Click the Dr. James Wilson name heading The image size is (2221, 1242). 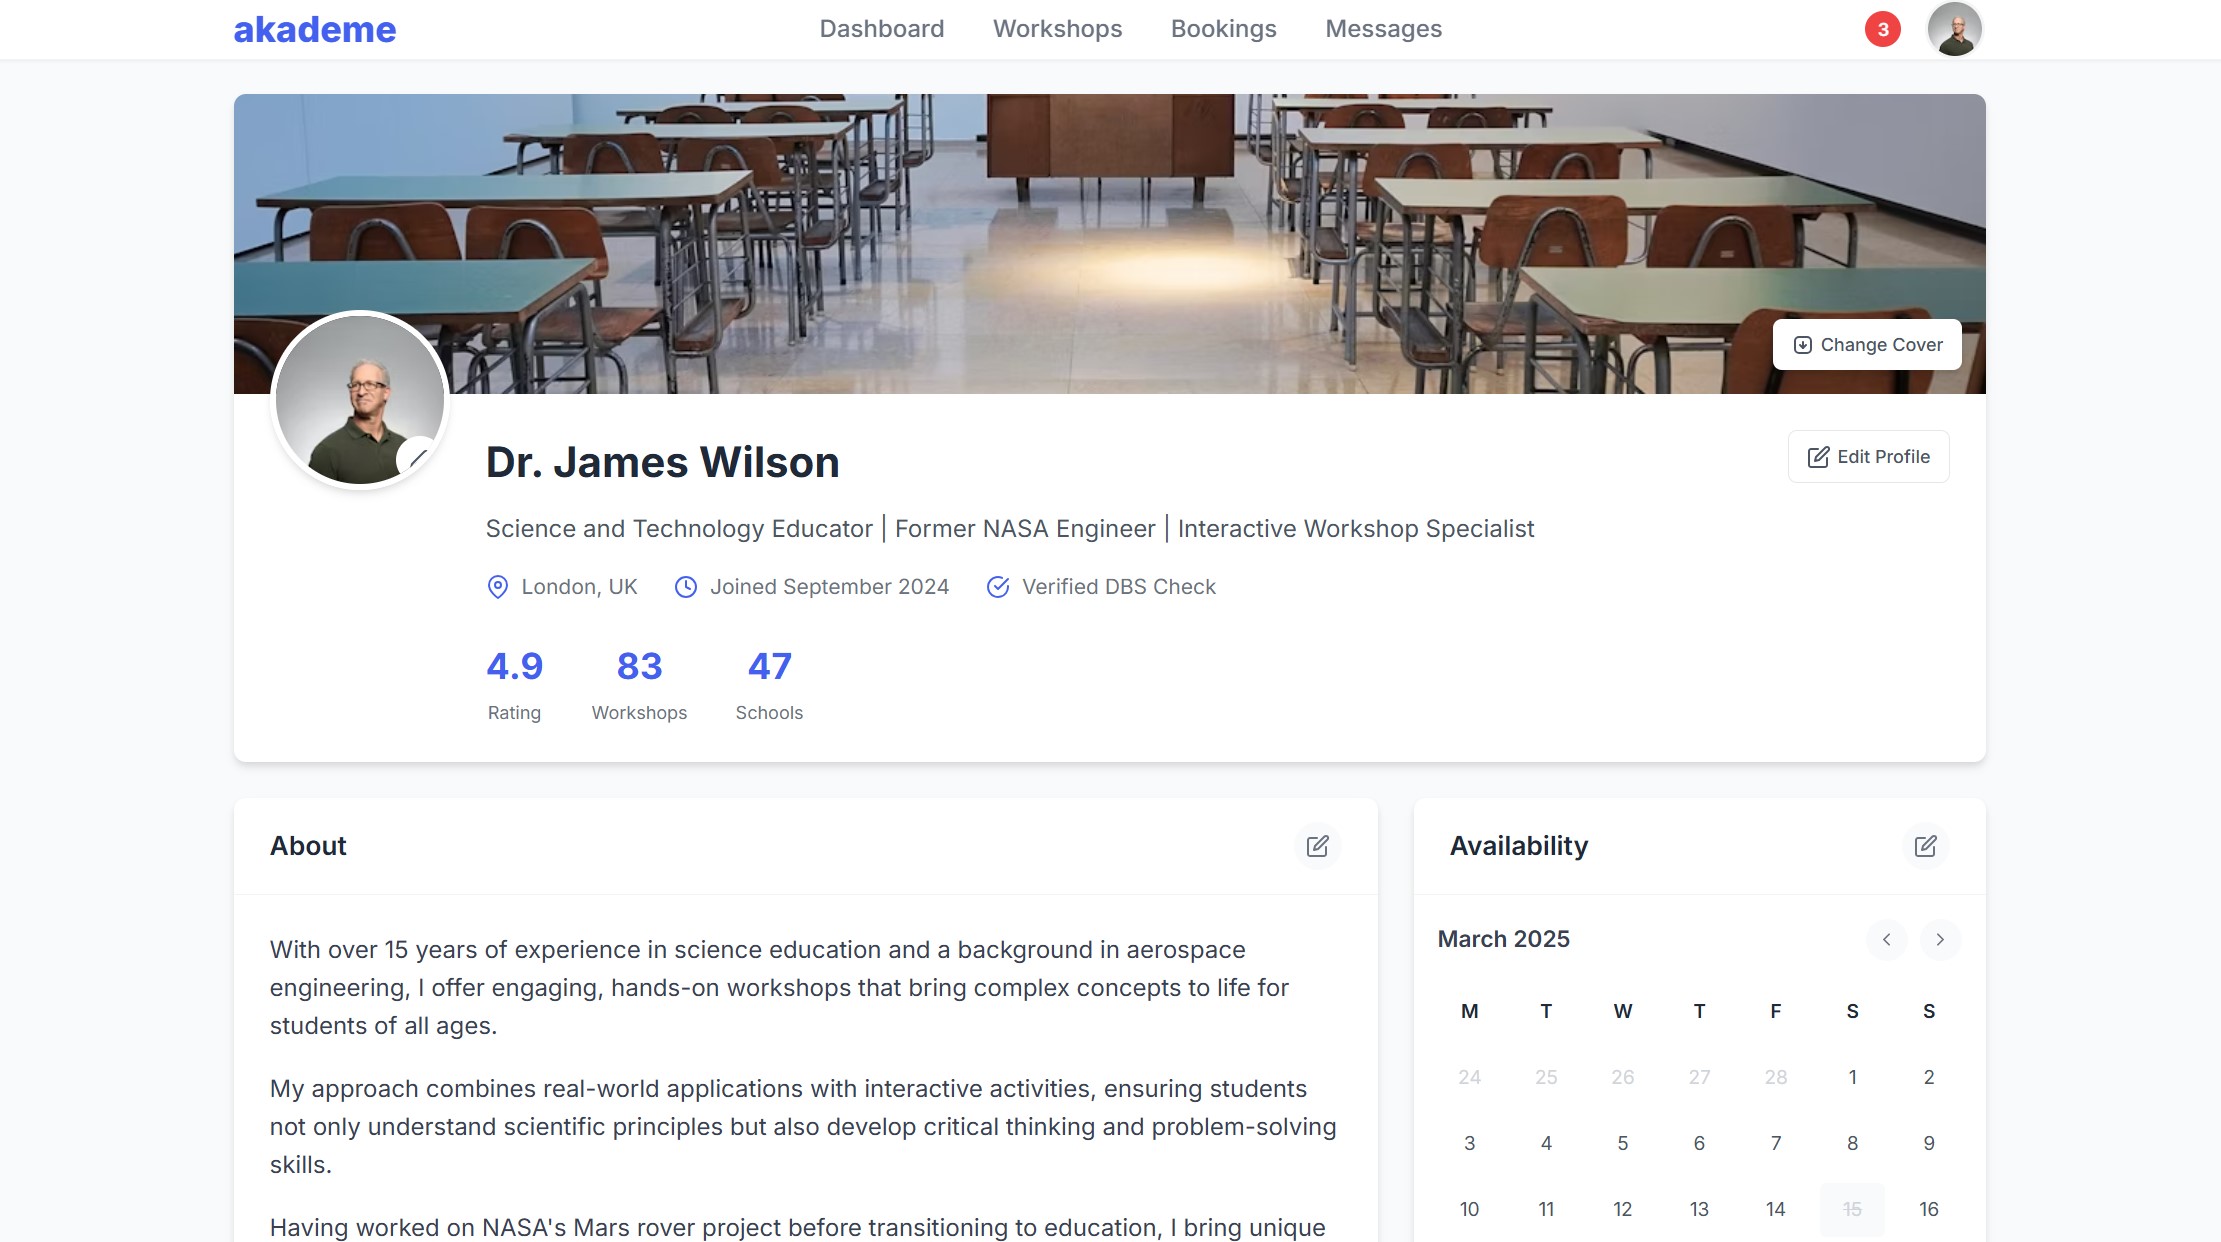click(662, 462)
